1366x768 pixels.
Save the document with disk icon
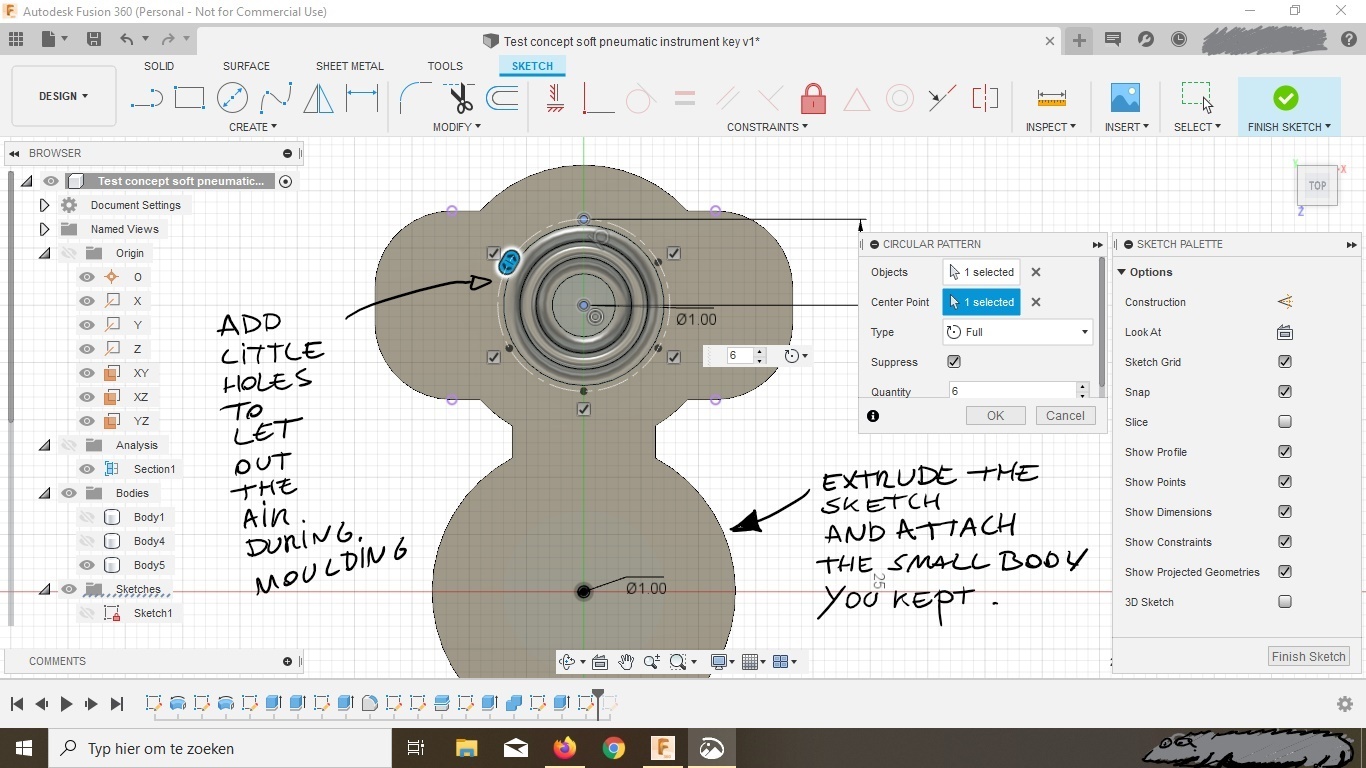(94, 39)
